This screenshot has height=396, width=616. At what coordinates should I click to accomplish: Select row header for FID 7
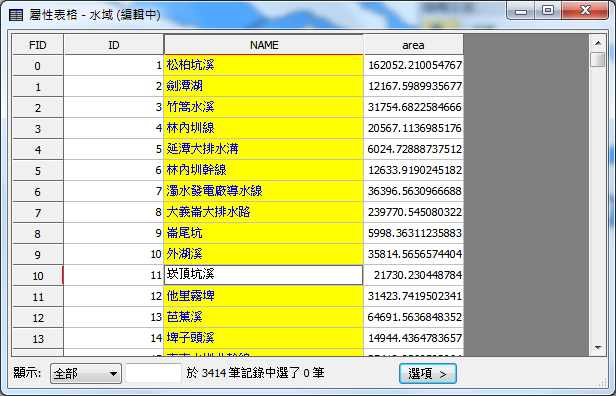[38, 213]
